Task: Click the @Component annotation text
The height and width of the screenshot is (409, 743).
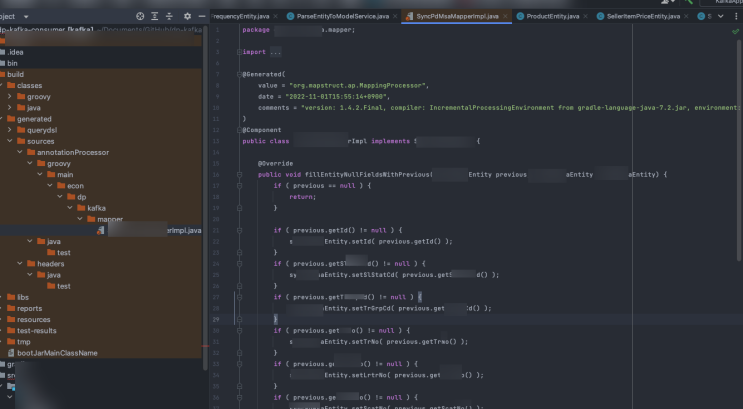Action: click(262, 130)
